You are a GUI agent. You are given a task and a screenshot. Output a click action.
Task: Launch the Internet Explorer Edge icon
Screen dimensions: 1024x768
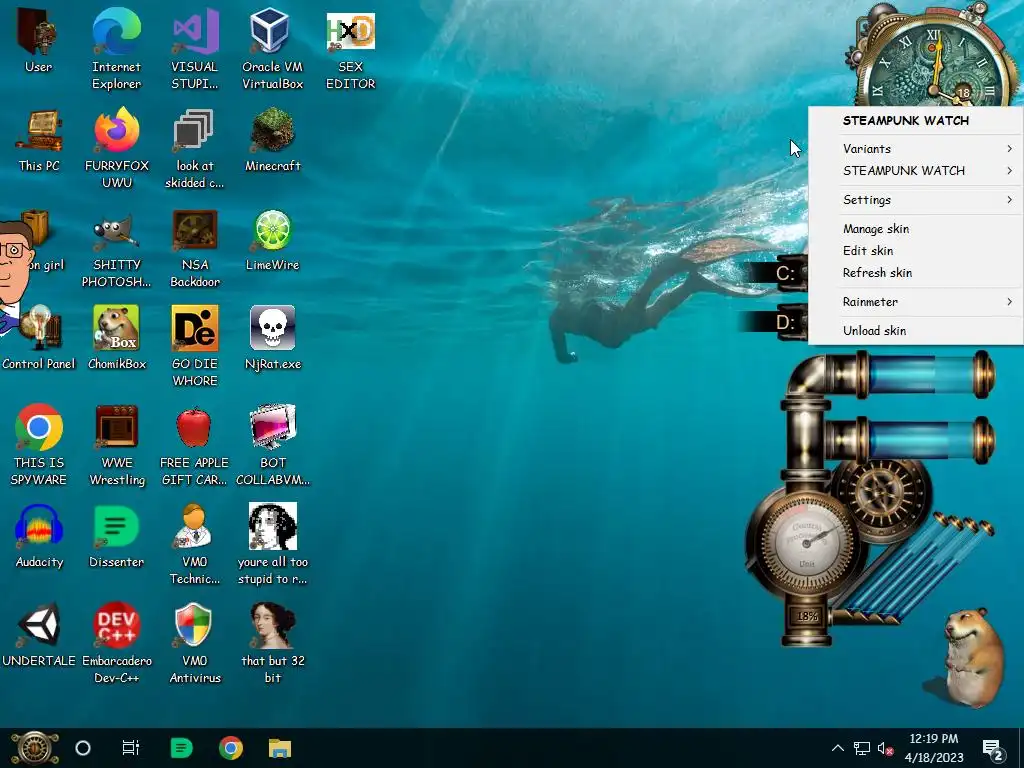tap(116, 31)
